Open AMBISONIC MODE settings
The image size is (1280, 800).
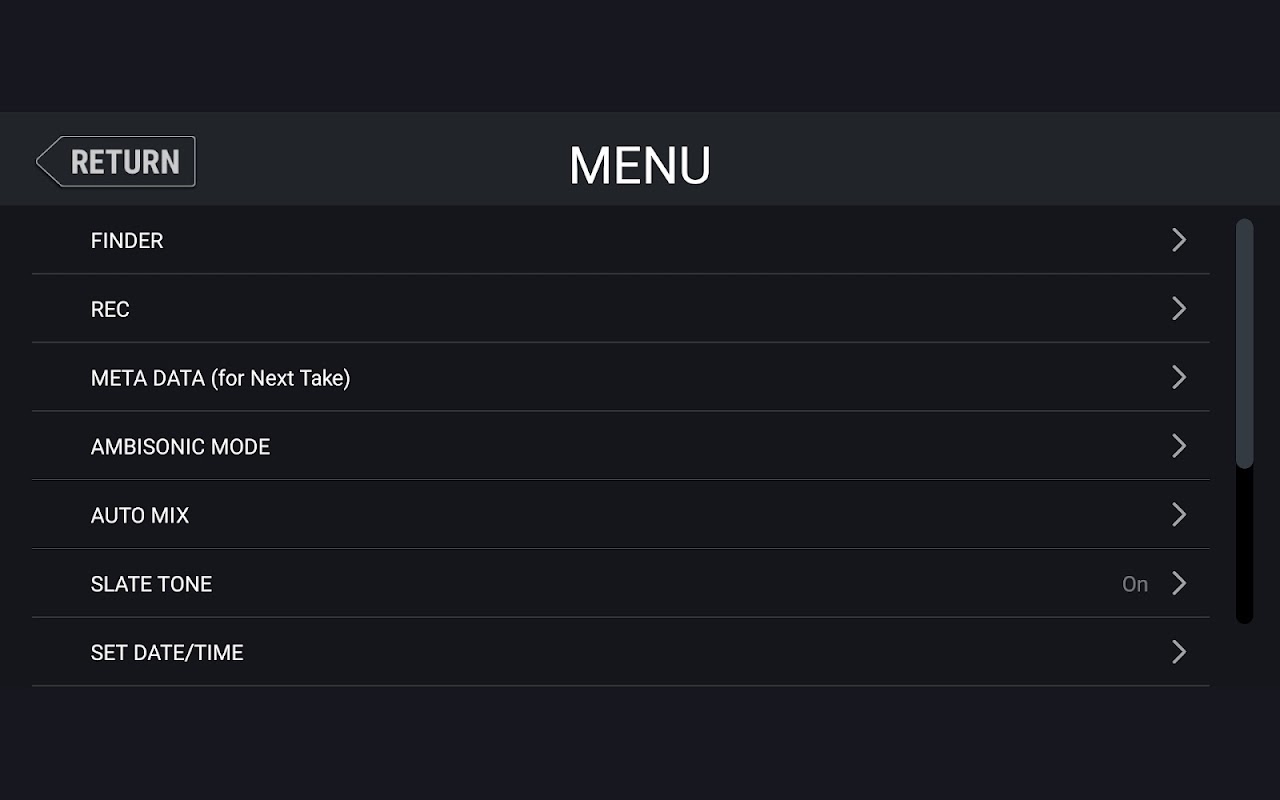tap(620, 446)
